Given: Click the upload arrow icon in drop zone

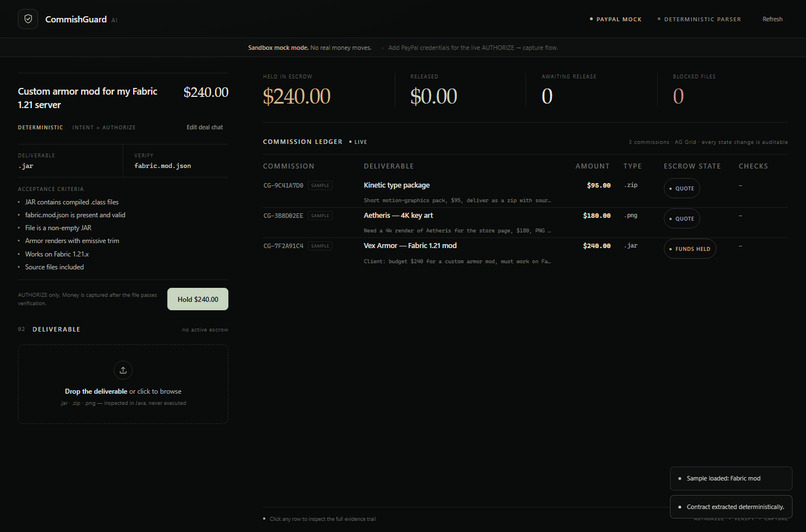Looking at the screenshot, I should pos(123,370).
